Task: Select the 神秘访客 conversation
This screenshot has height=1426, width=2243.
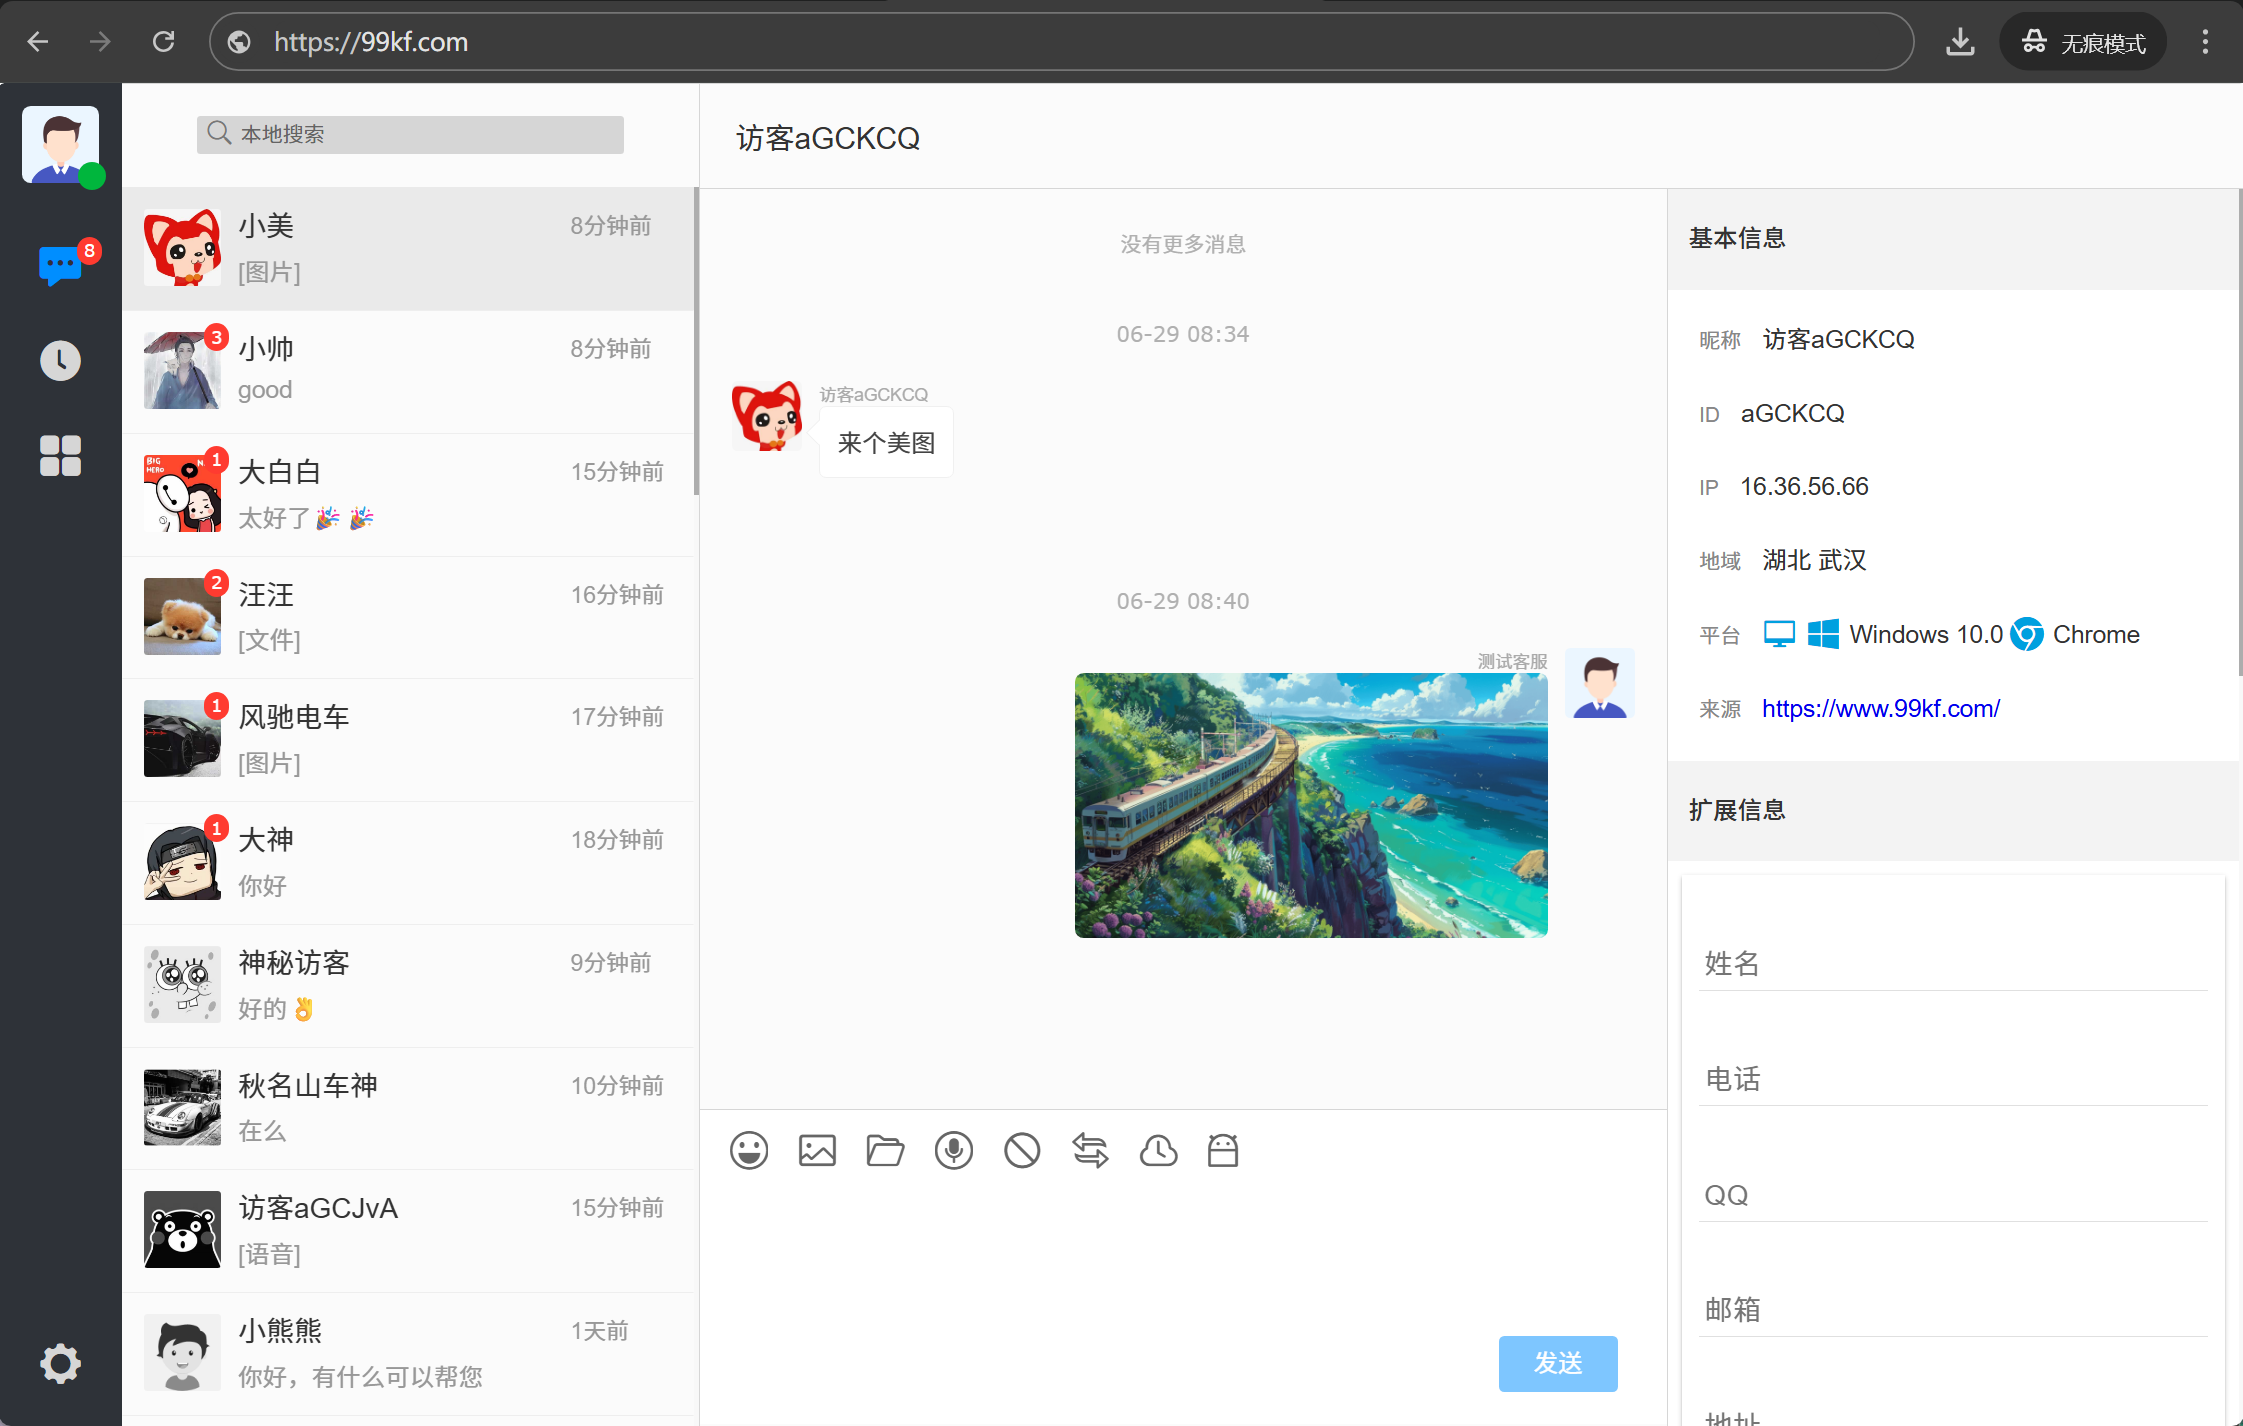Action: point(409,986)
